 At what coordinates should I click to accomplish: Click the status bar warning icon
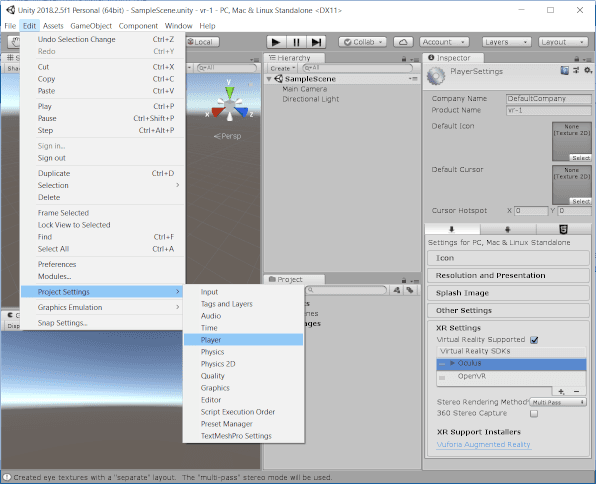[x=7, y=477]
